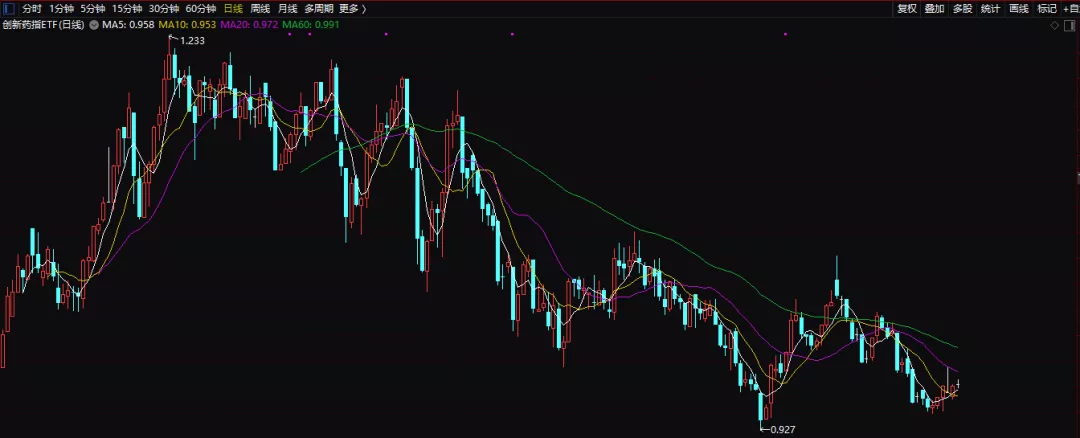Select the 30分钟 period tab
This screenshot has height=438, width=1080.
click(x=164, y=9)
